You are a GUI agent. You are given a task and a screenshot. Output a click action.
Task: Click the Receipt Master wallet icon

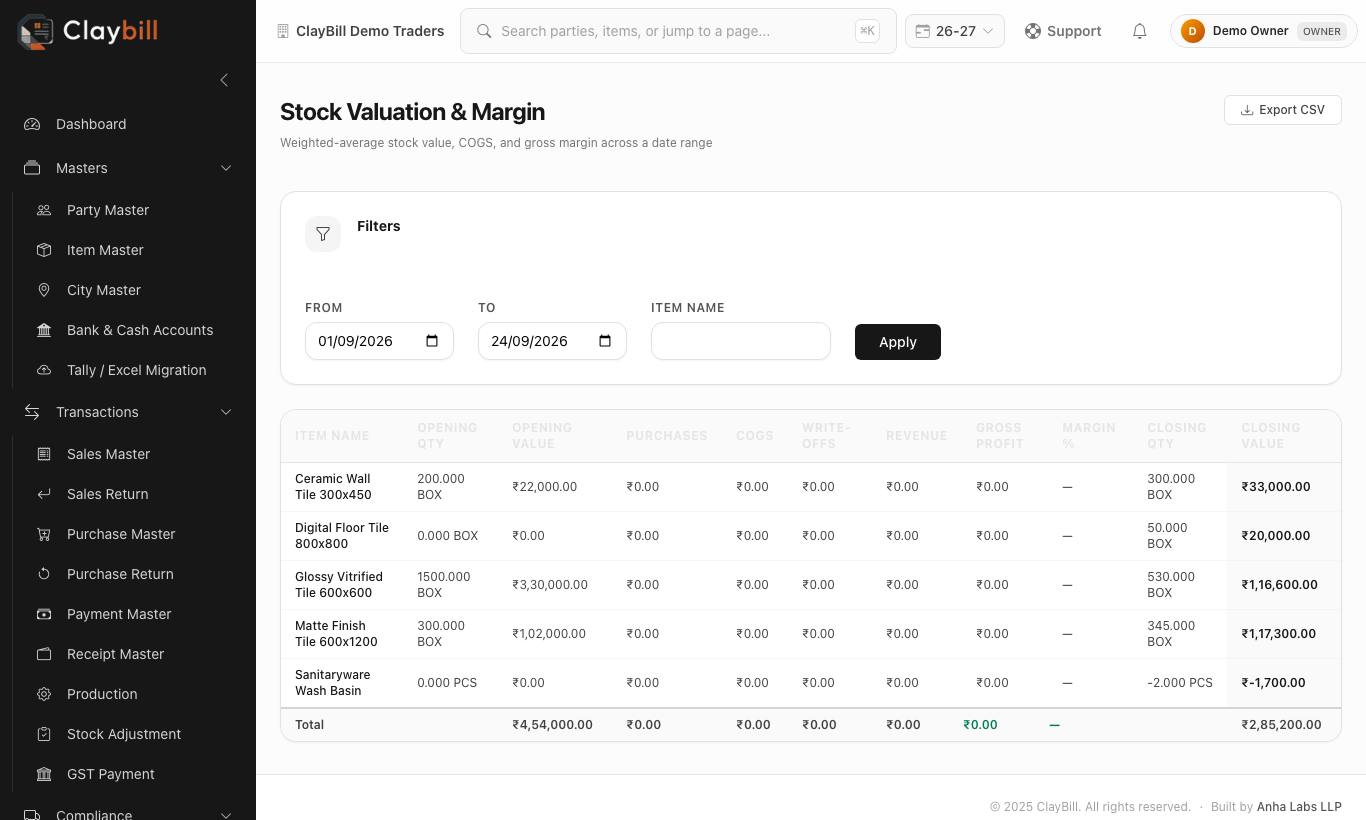[44, 654]
